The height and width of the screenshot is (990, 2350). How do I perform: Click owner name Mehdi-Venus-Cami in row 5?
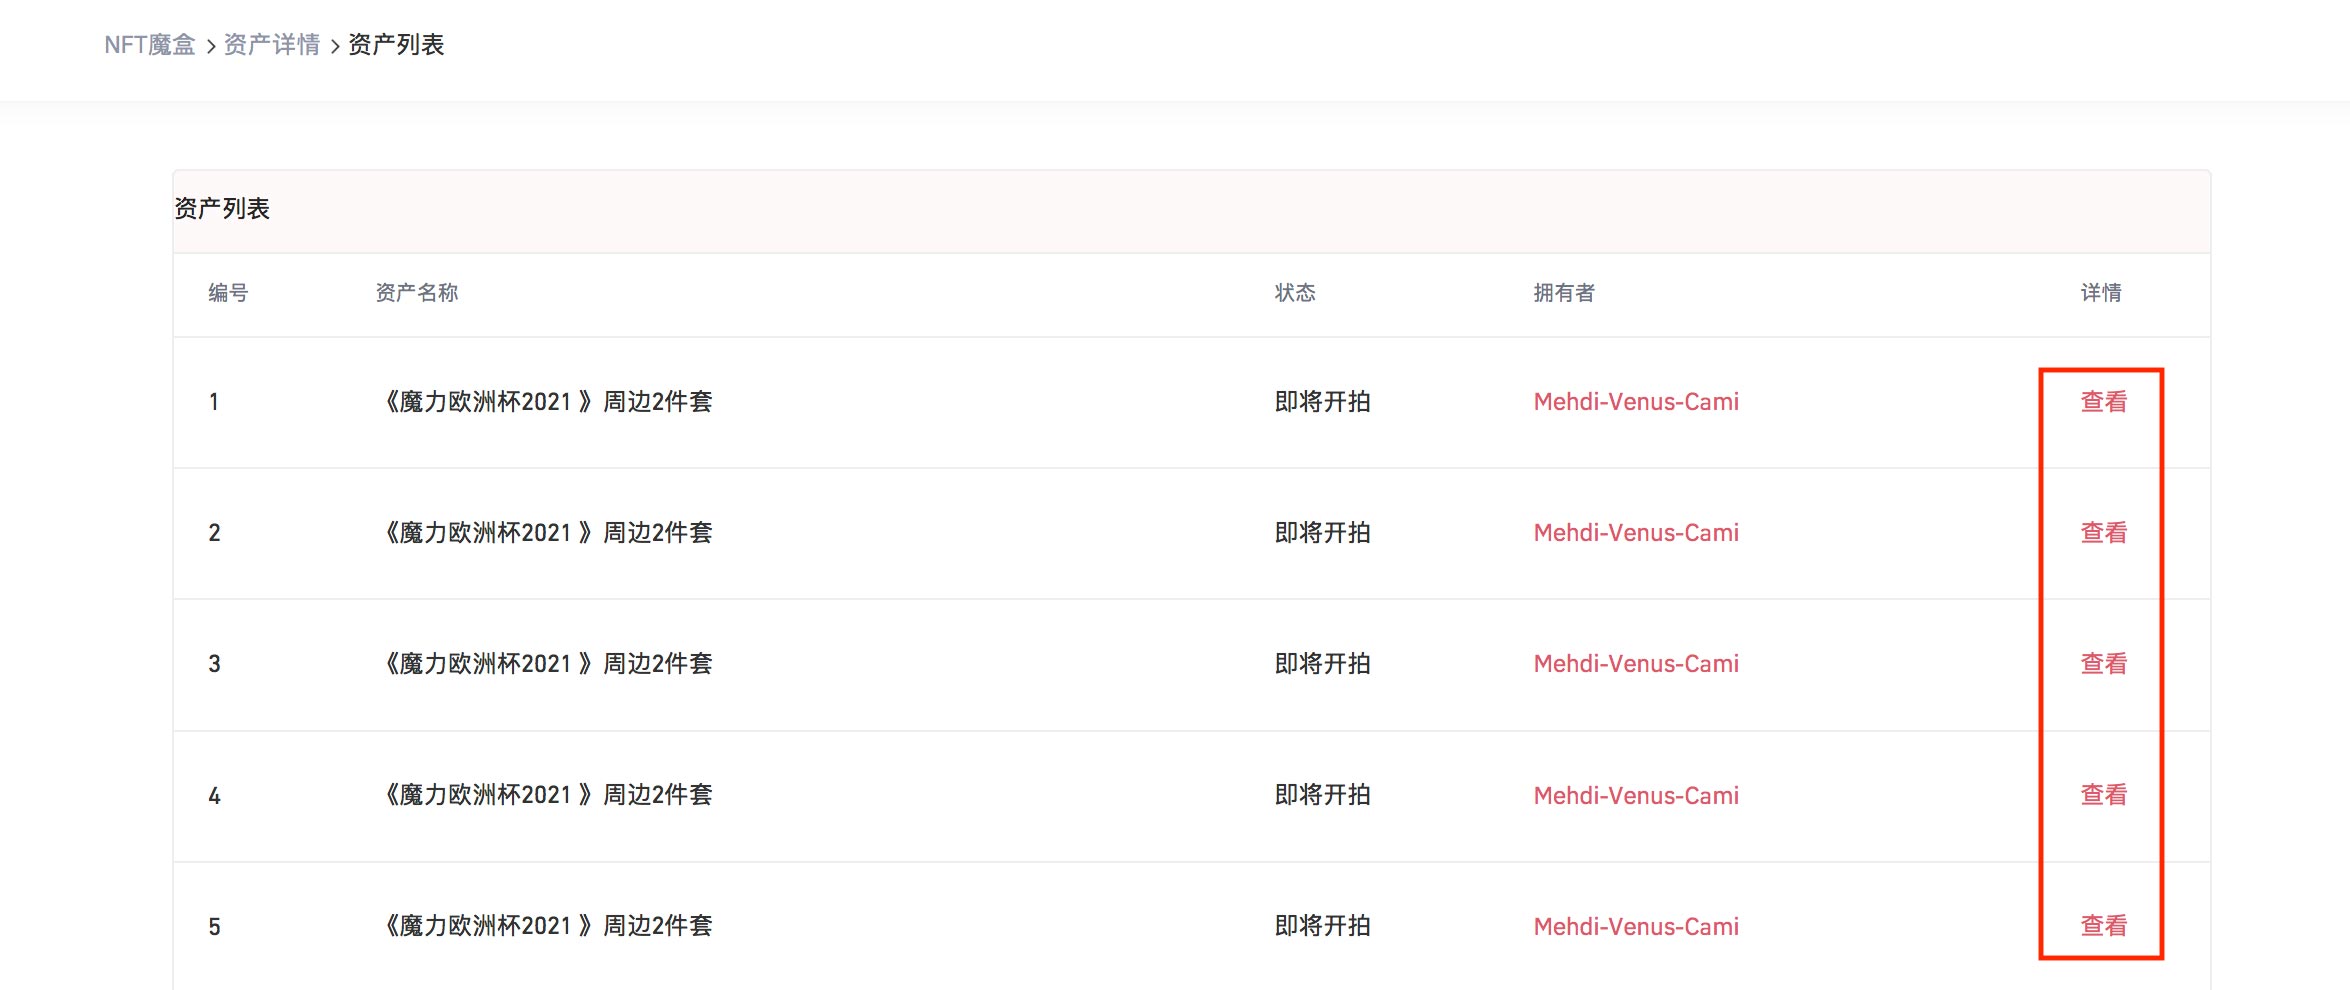[x=1636, y=927]
